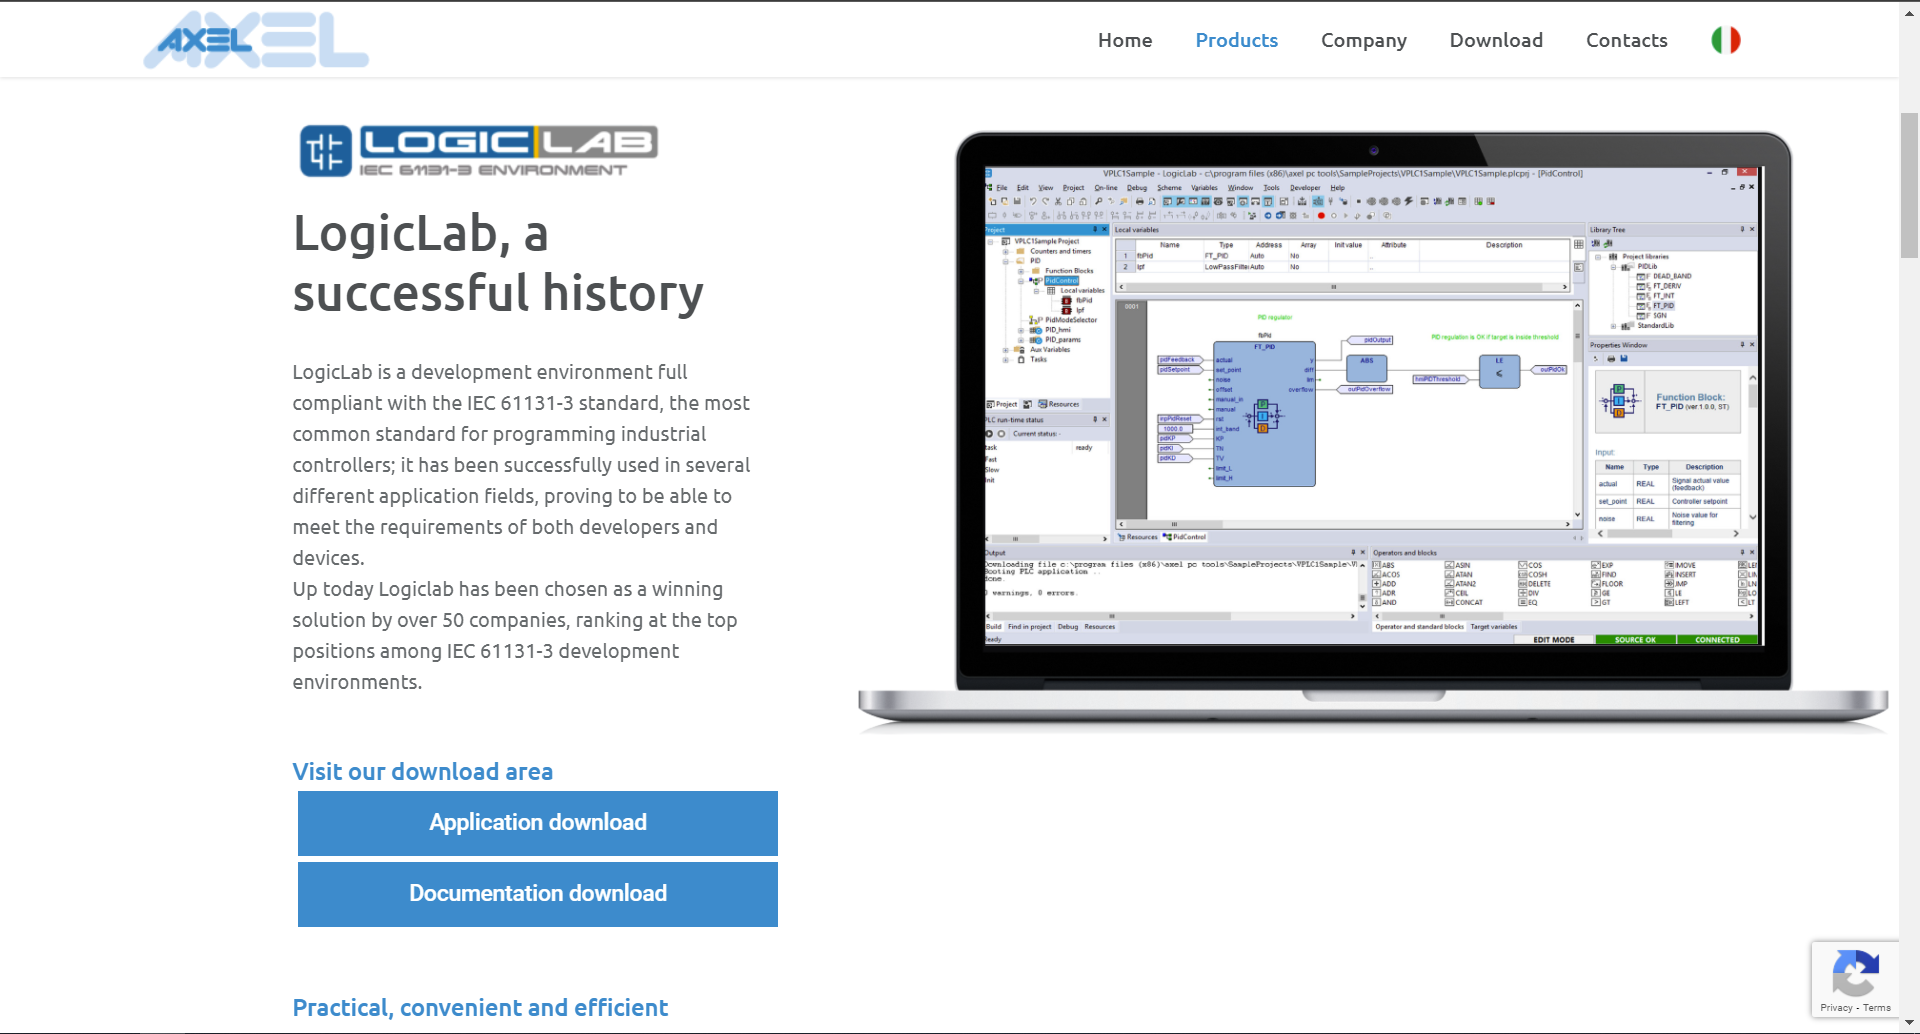Open the reCAPTCHA Privacy link
Image resolution: width=1920 pixels, height=1034 pixels.
tap(1836, 1008)
